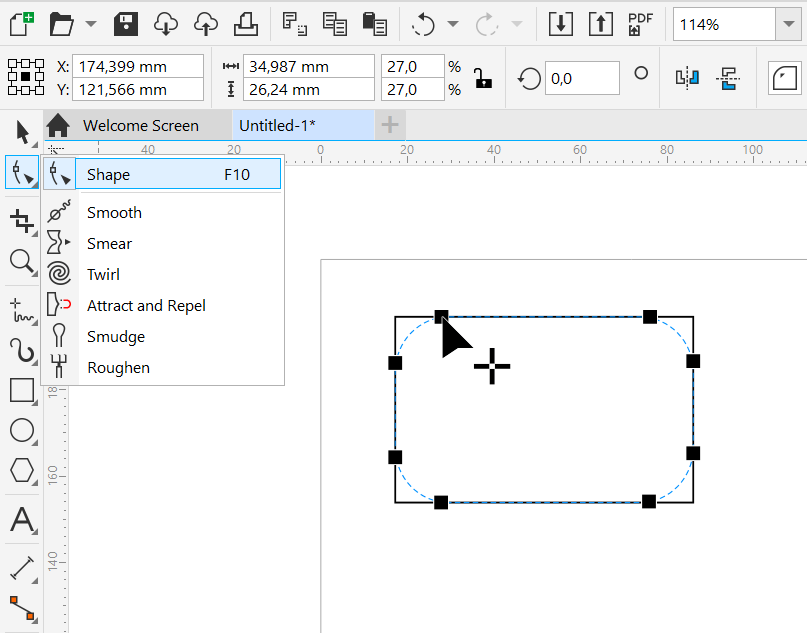This screenshot has height=633, width=807.
Task: Select the Text tool
Action: point(22,519)
